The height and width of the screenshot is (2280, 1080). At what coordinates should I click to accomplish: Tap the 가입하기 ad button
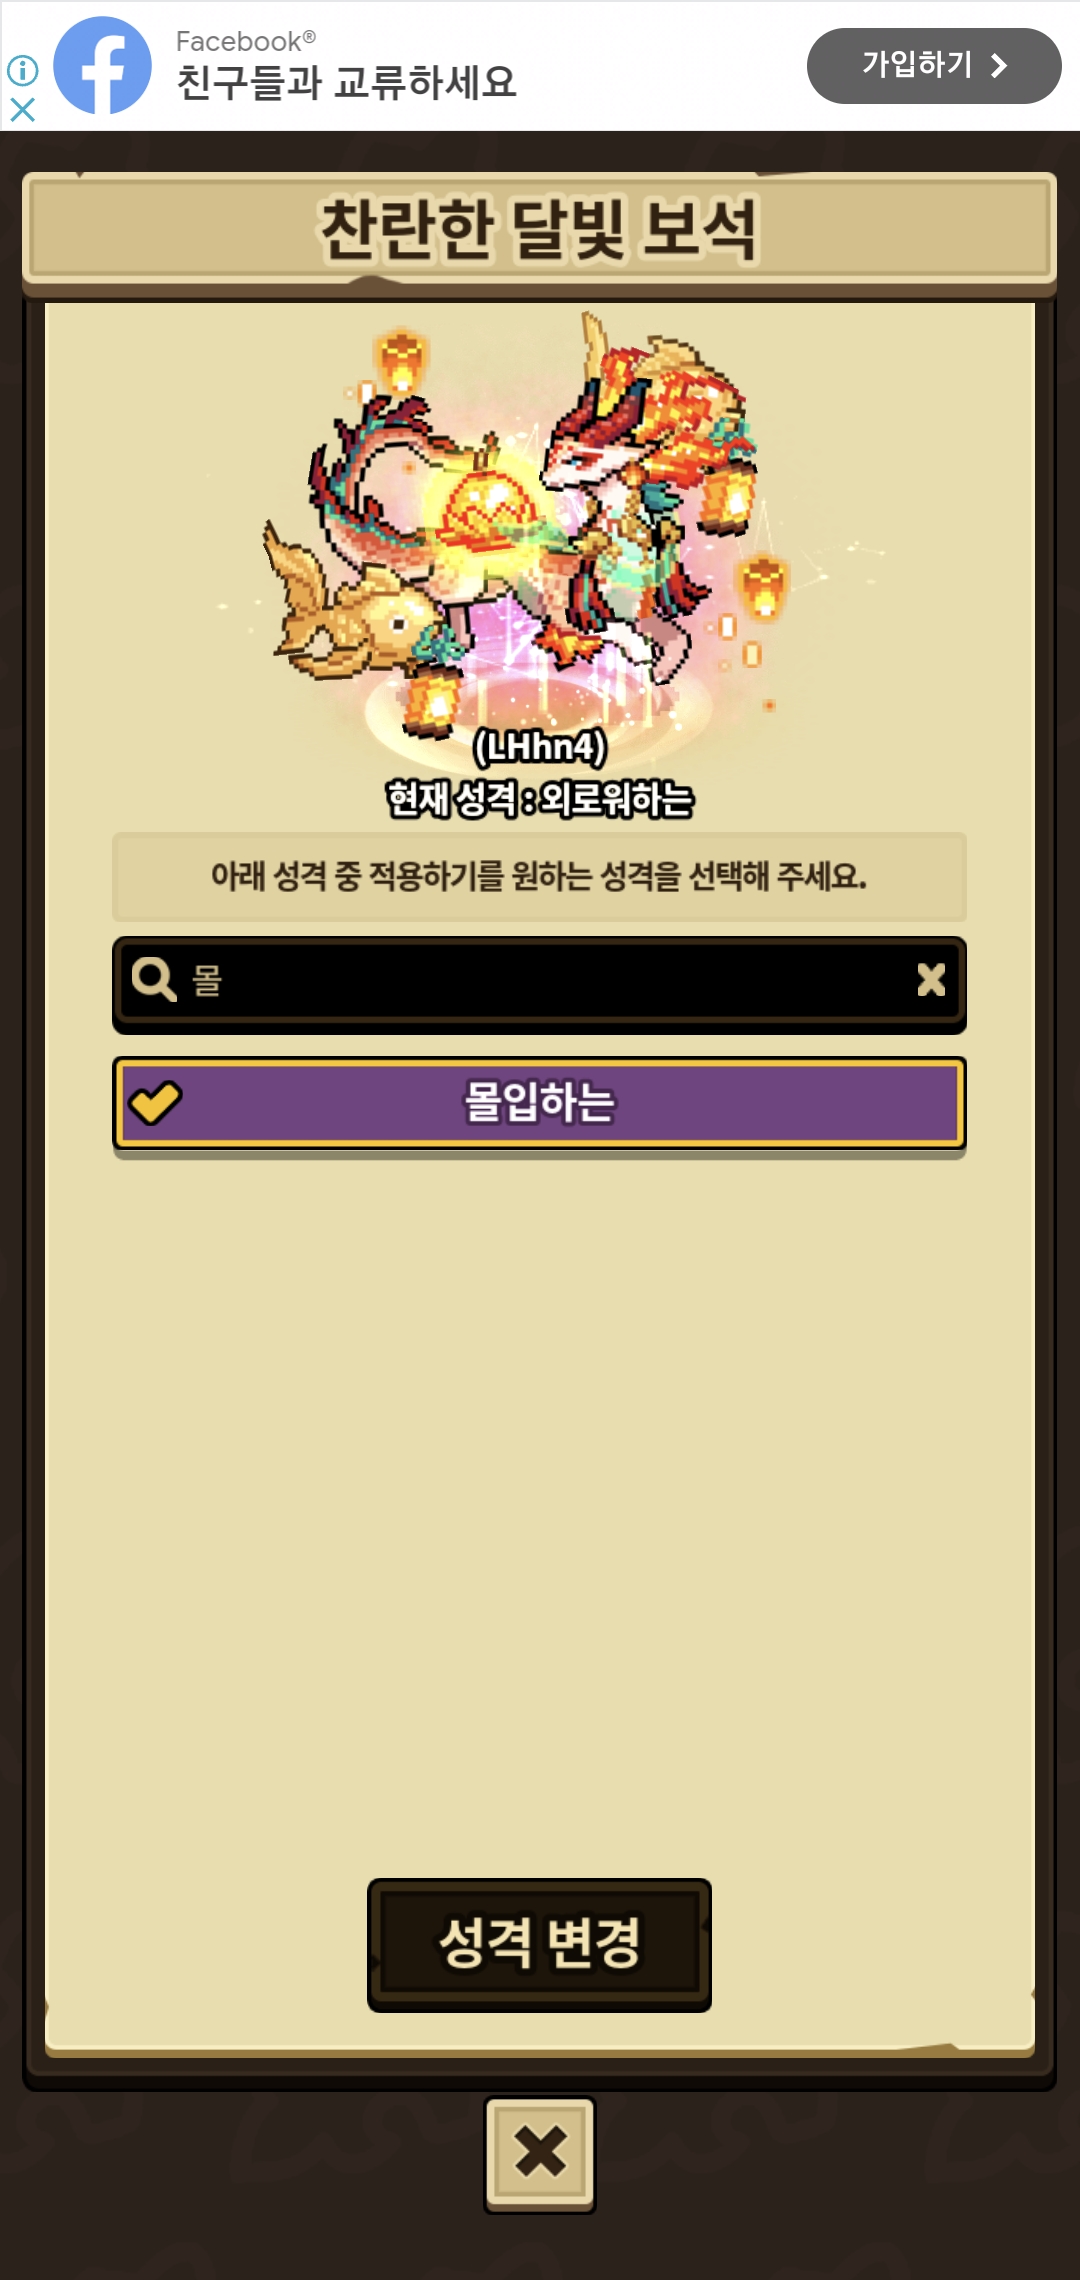click(x=934, y=66)
